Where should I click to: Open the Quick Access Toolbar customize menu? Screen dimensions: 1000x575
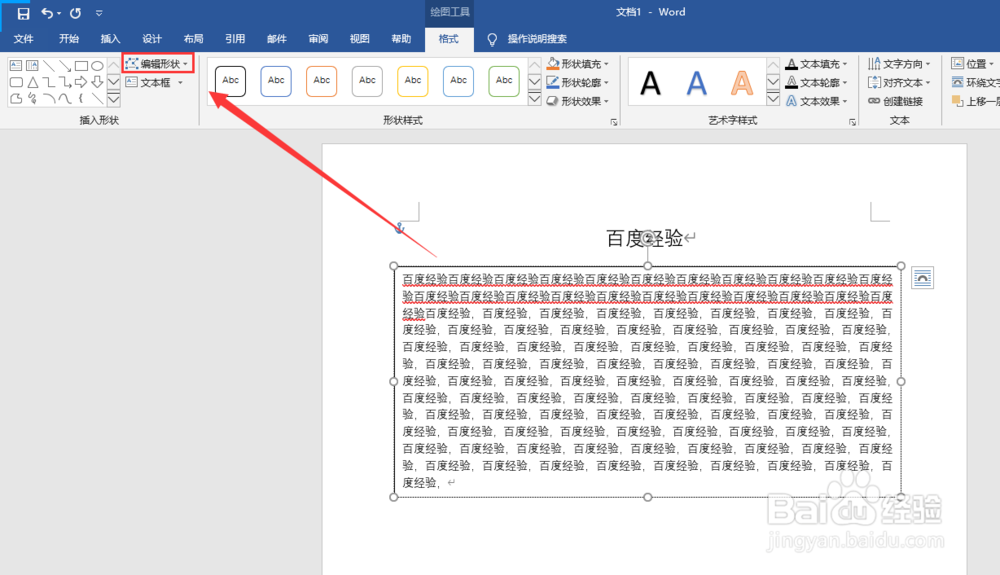pyautogui.click(x=99, y=13)
